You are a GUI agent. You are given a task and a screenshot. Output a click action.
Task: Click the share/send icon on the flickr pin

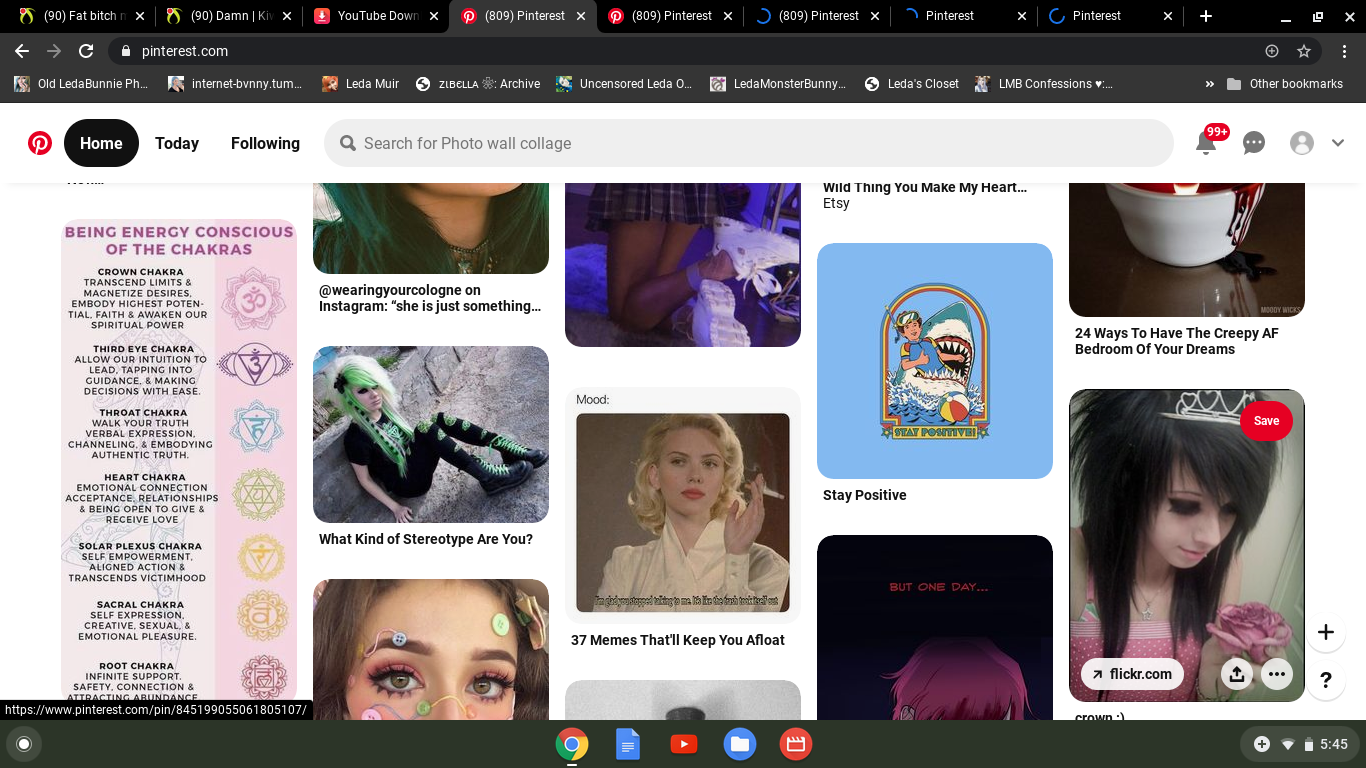[1237, 674]
